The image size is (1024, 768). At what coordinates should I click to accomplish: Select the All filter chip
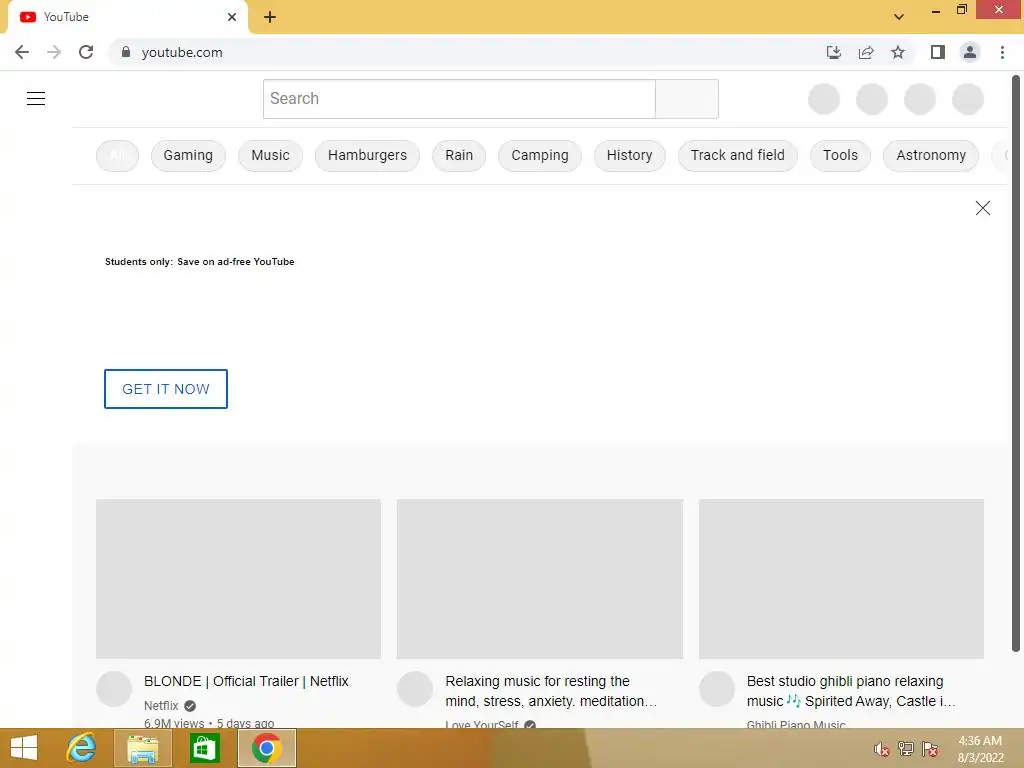[118, 155]
